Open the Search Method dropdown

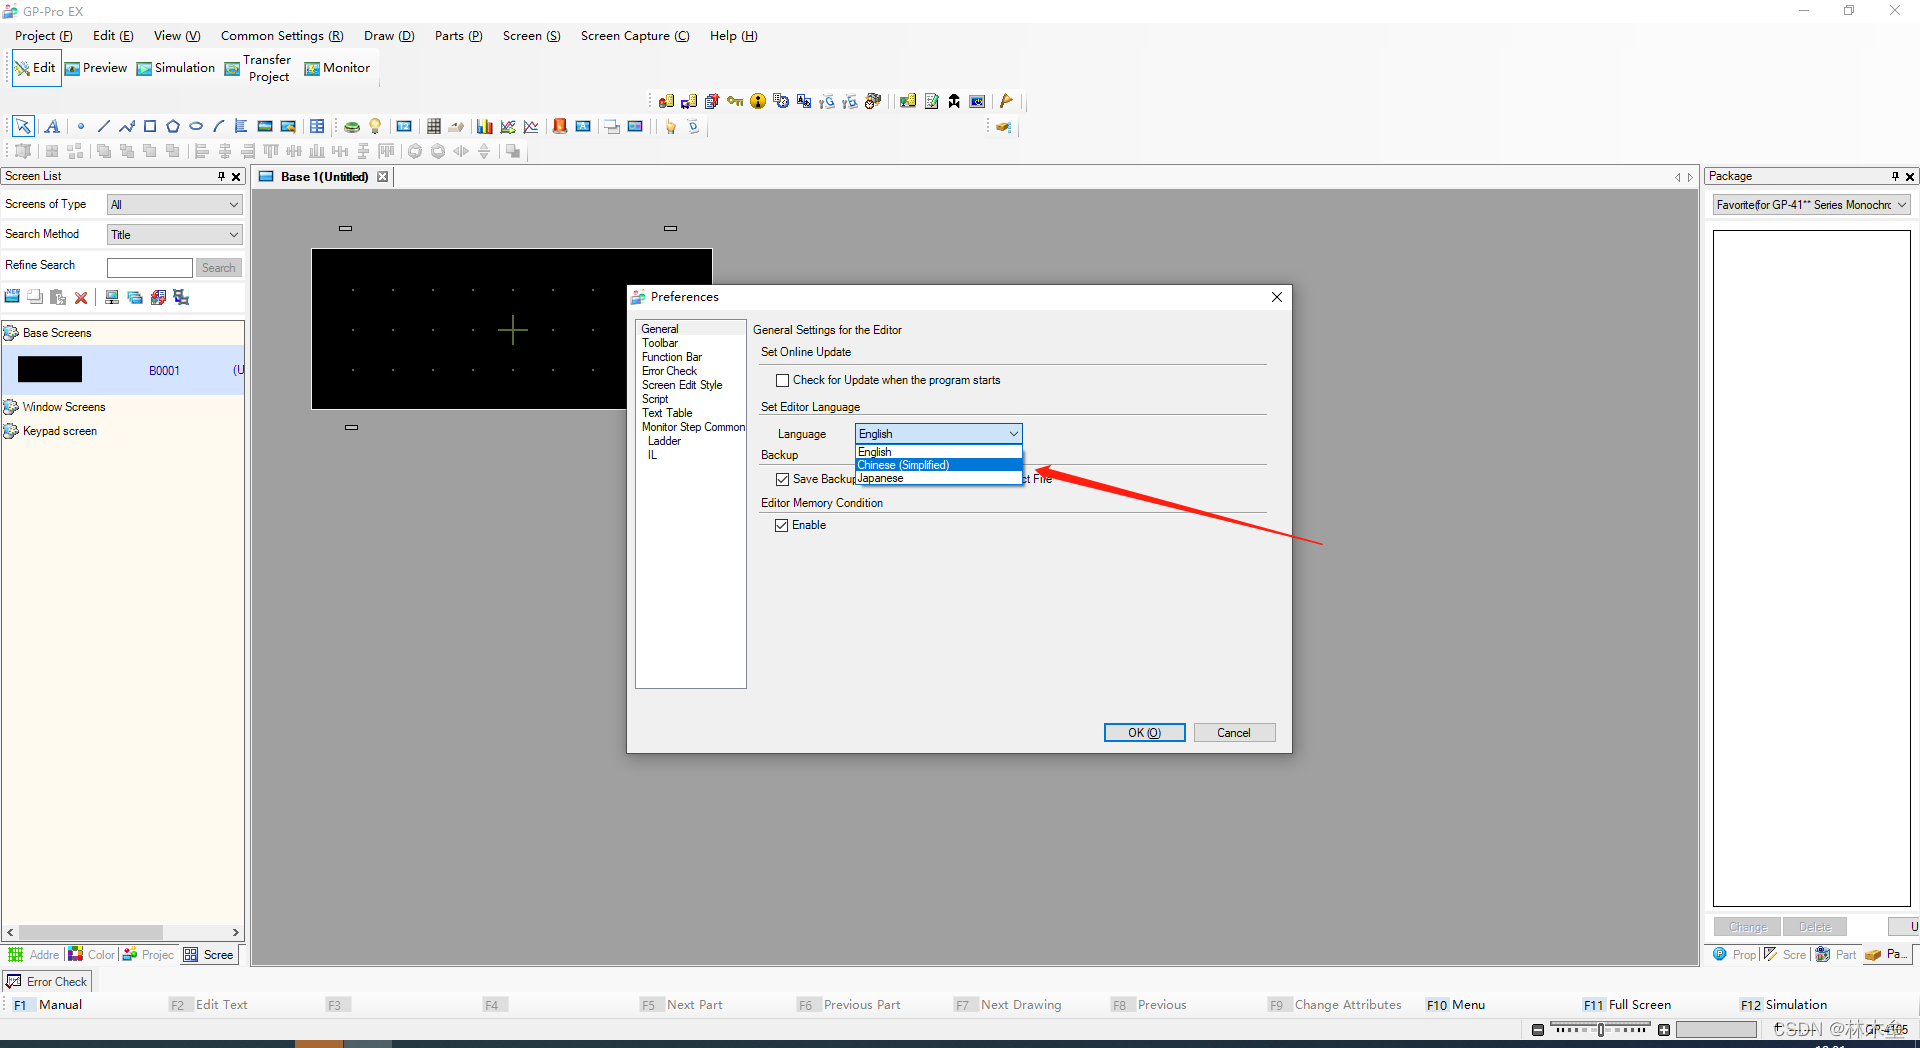click(174, 235)
